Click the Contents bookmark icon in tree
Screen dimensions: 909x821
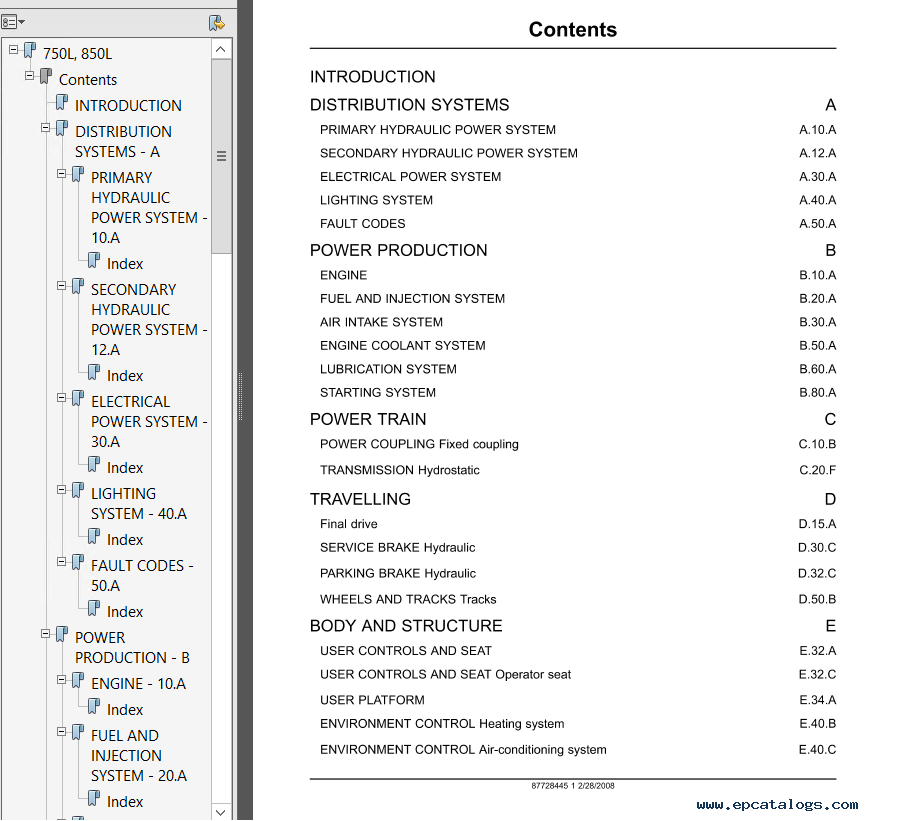[x=46, y=78]
